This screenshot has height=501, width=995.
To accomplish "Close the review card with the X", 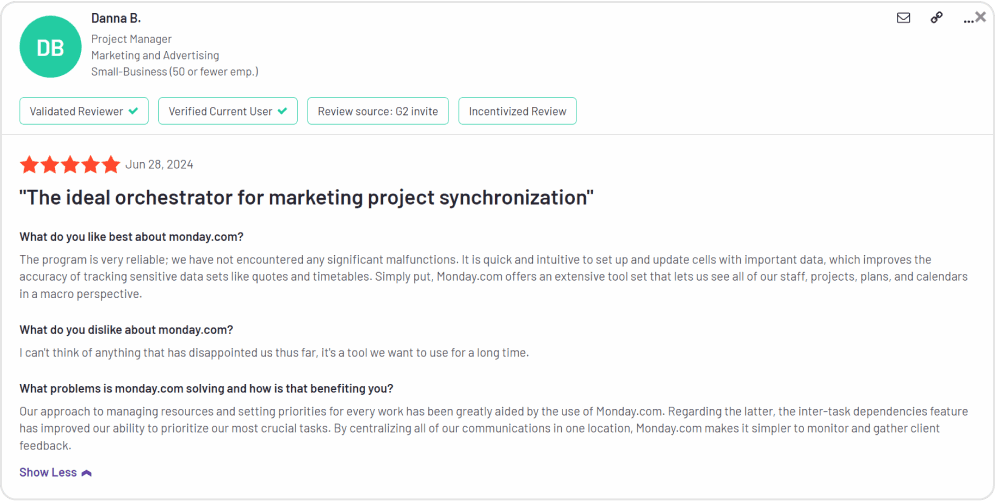I will [980, 17].
